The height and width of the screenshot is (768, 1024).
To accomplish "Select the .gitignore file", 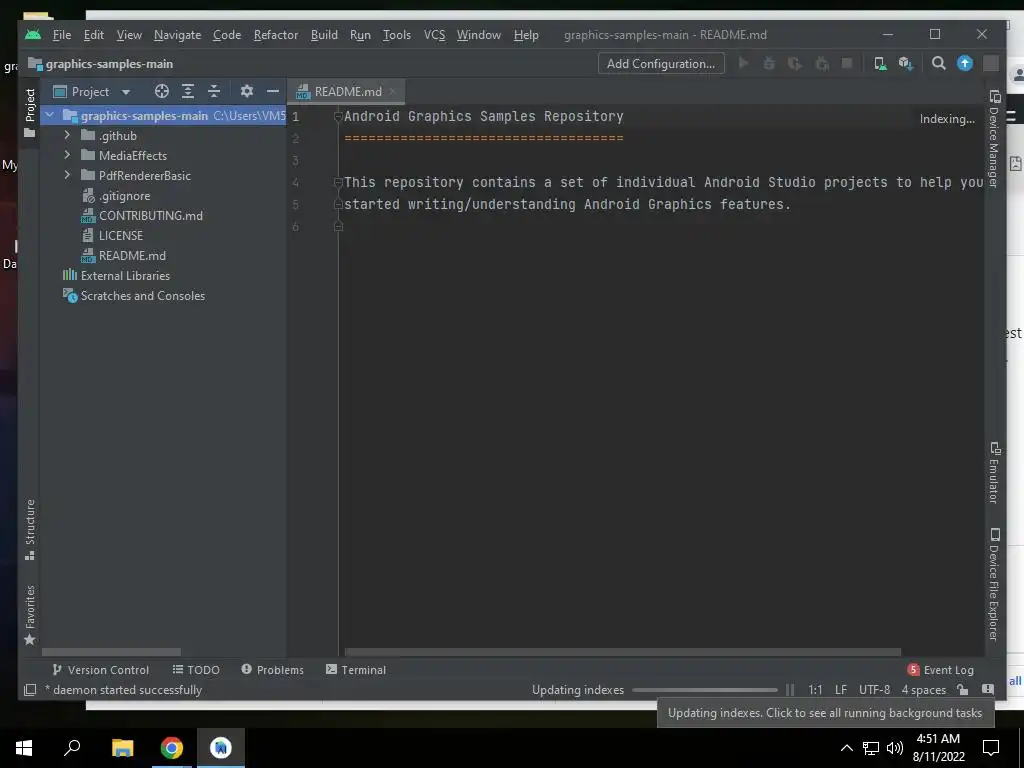I will coord(124,195).
